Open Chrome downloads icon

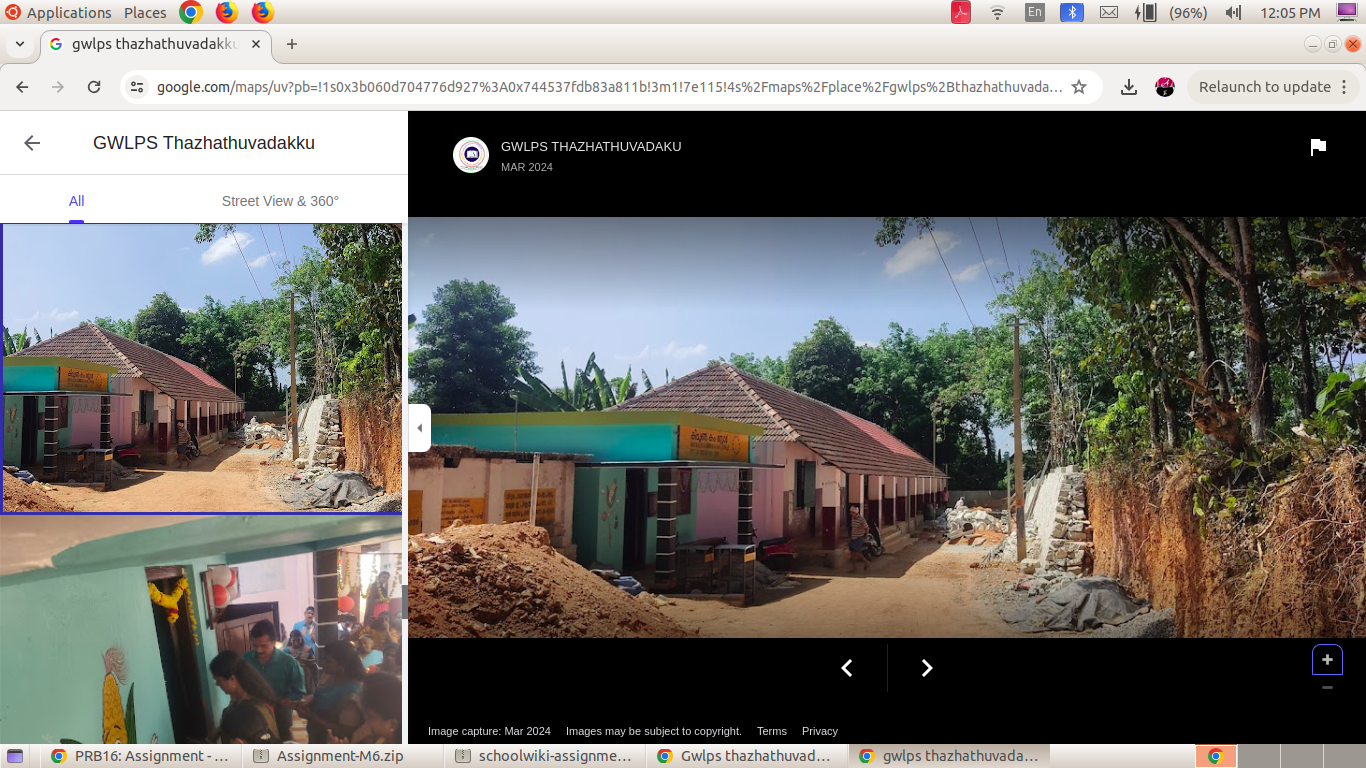pyautogui.click(x=1129, y=87)
